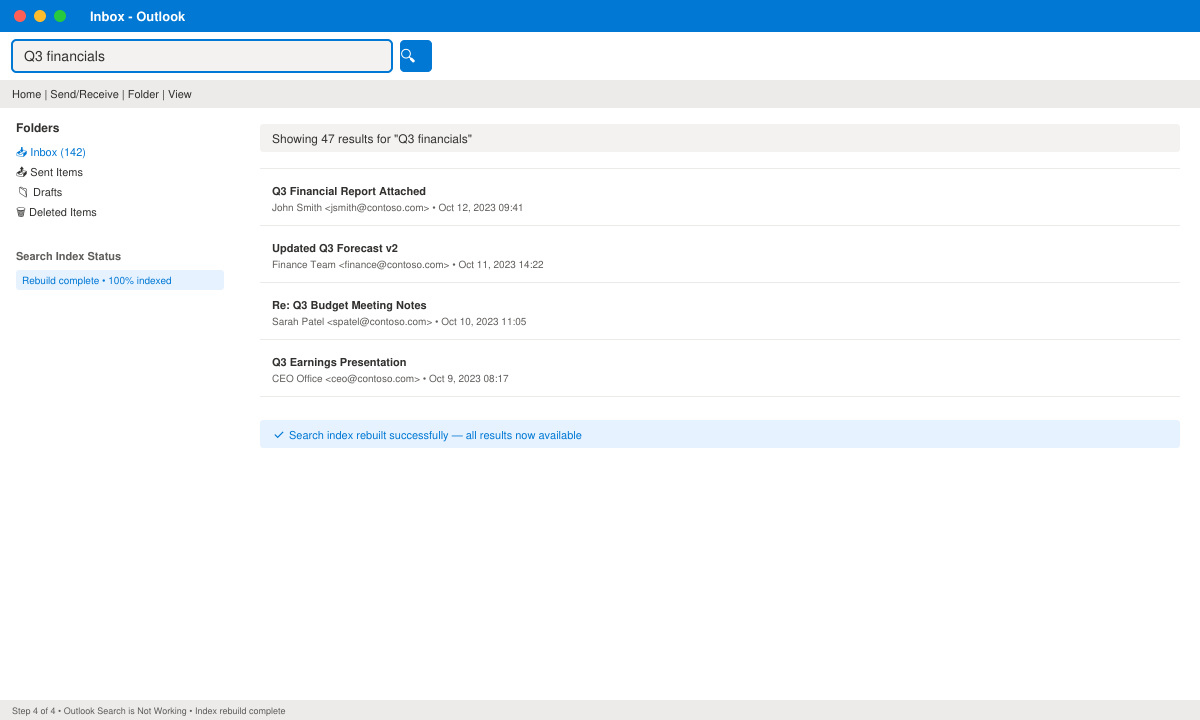Click Rebuild complete 100% indexed status
The image size is (1200, 720).
pyautogui.click(x=120, y=280)
